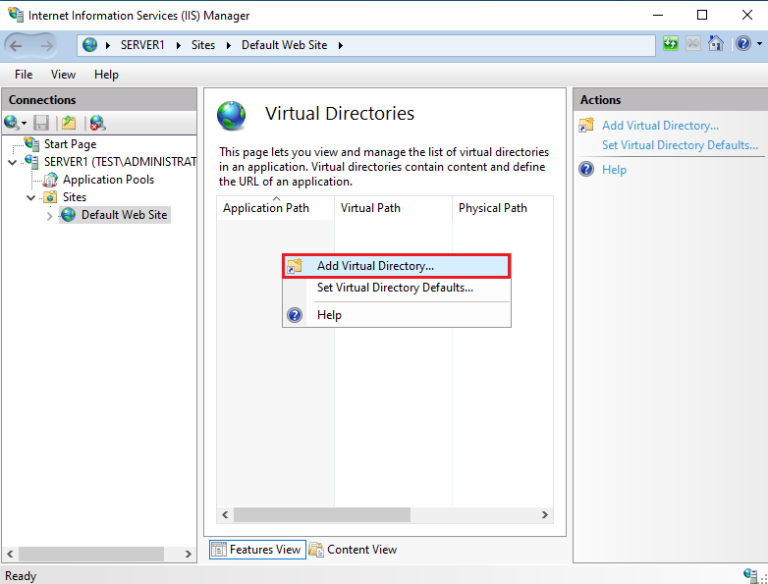
Task: Open Start Page in Connections tree
Action: (x=70, y=145)
